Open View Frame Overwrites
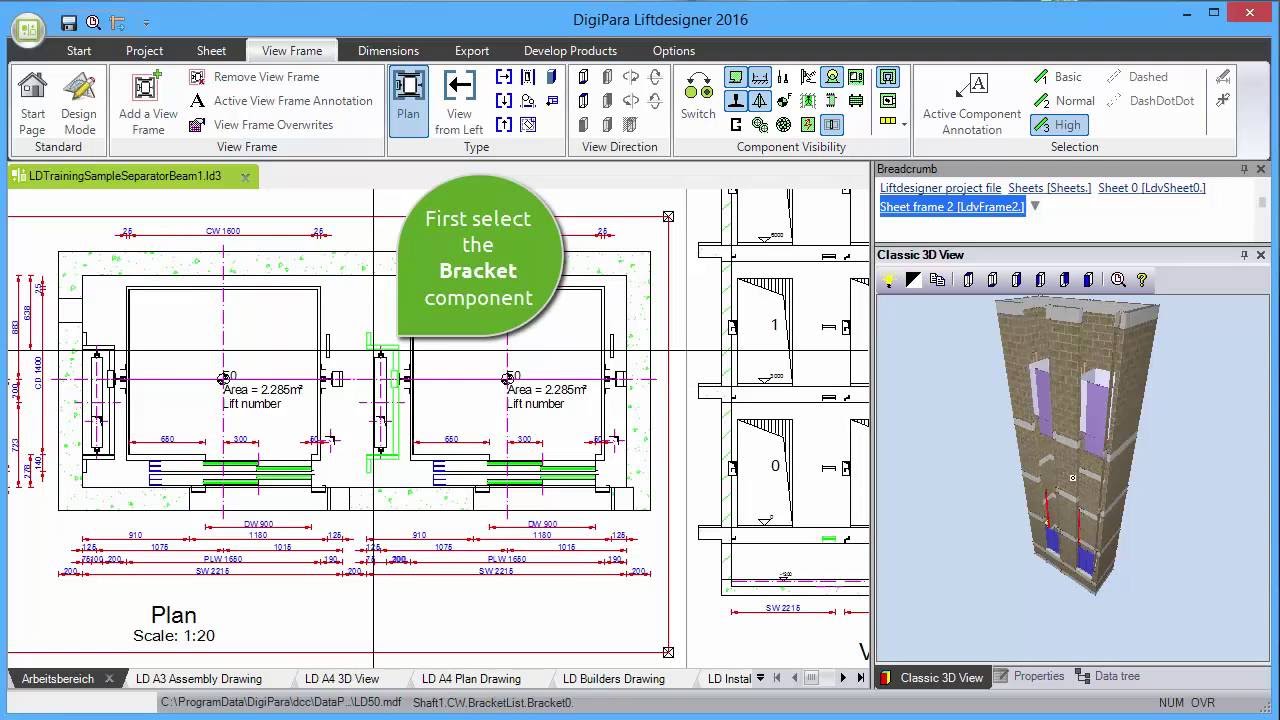The image size is (1280, 720). (x=261, y=125)
